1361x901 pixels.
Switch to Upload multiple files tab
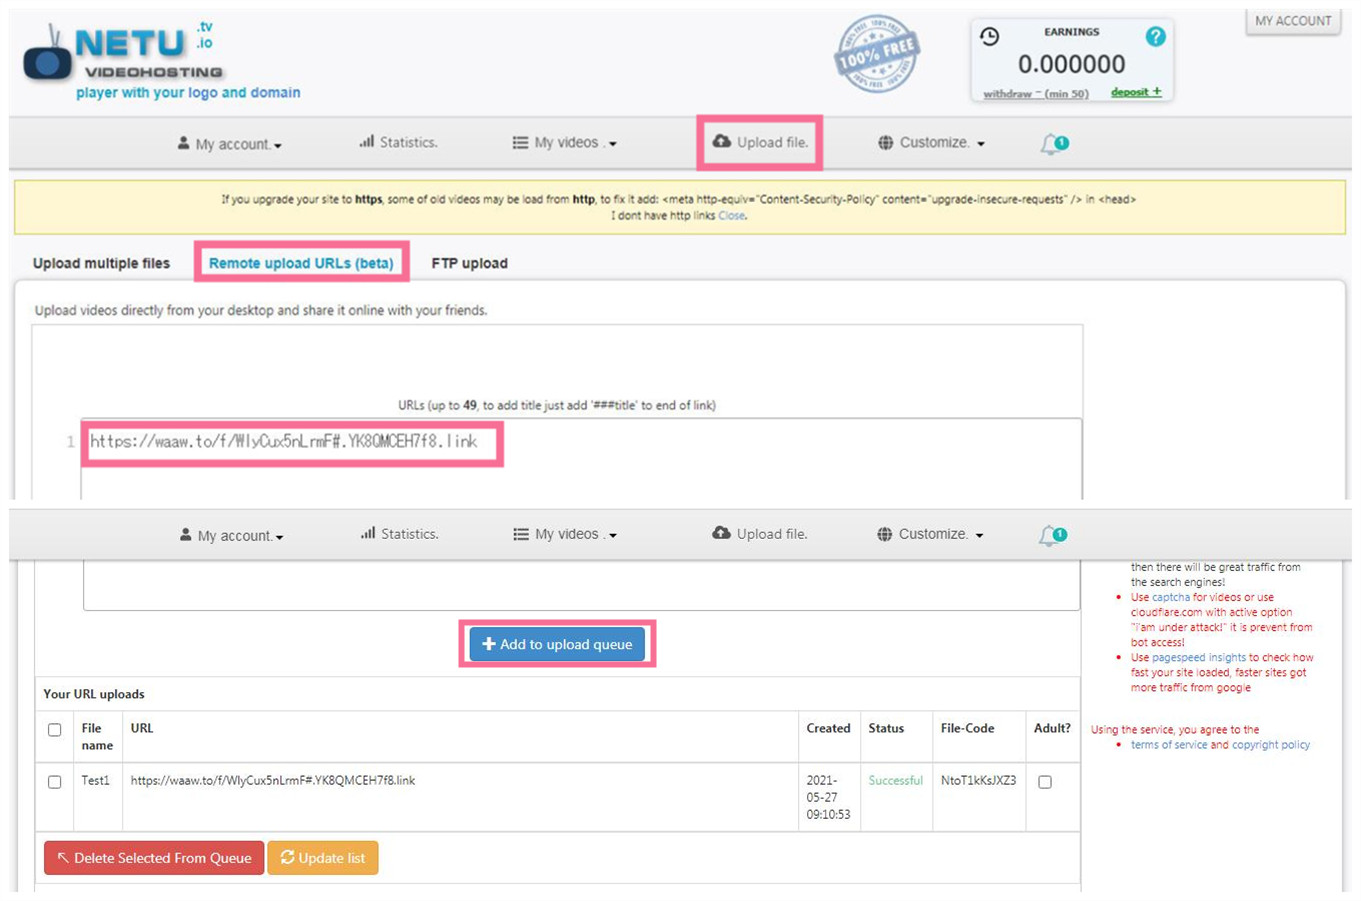pos(101,263)
